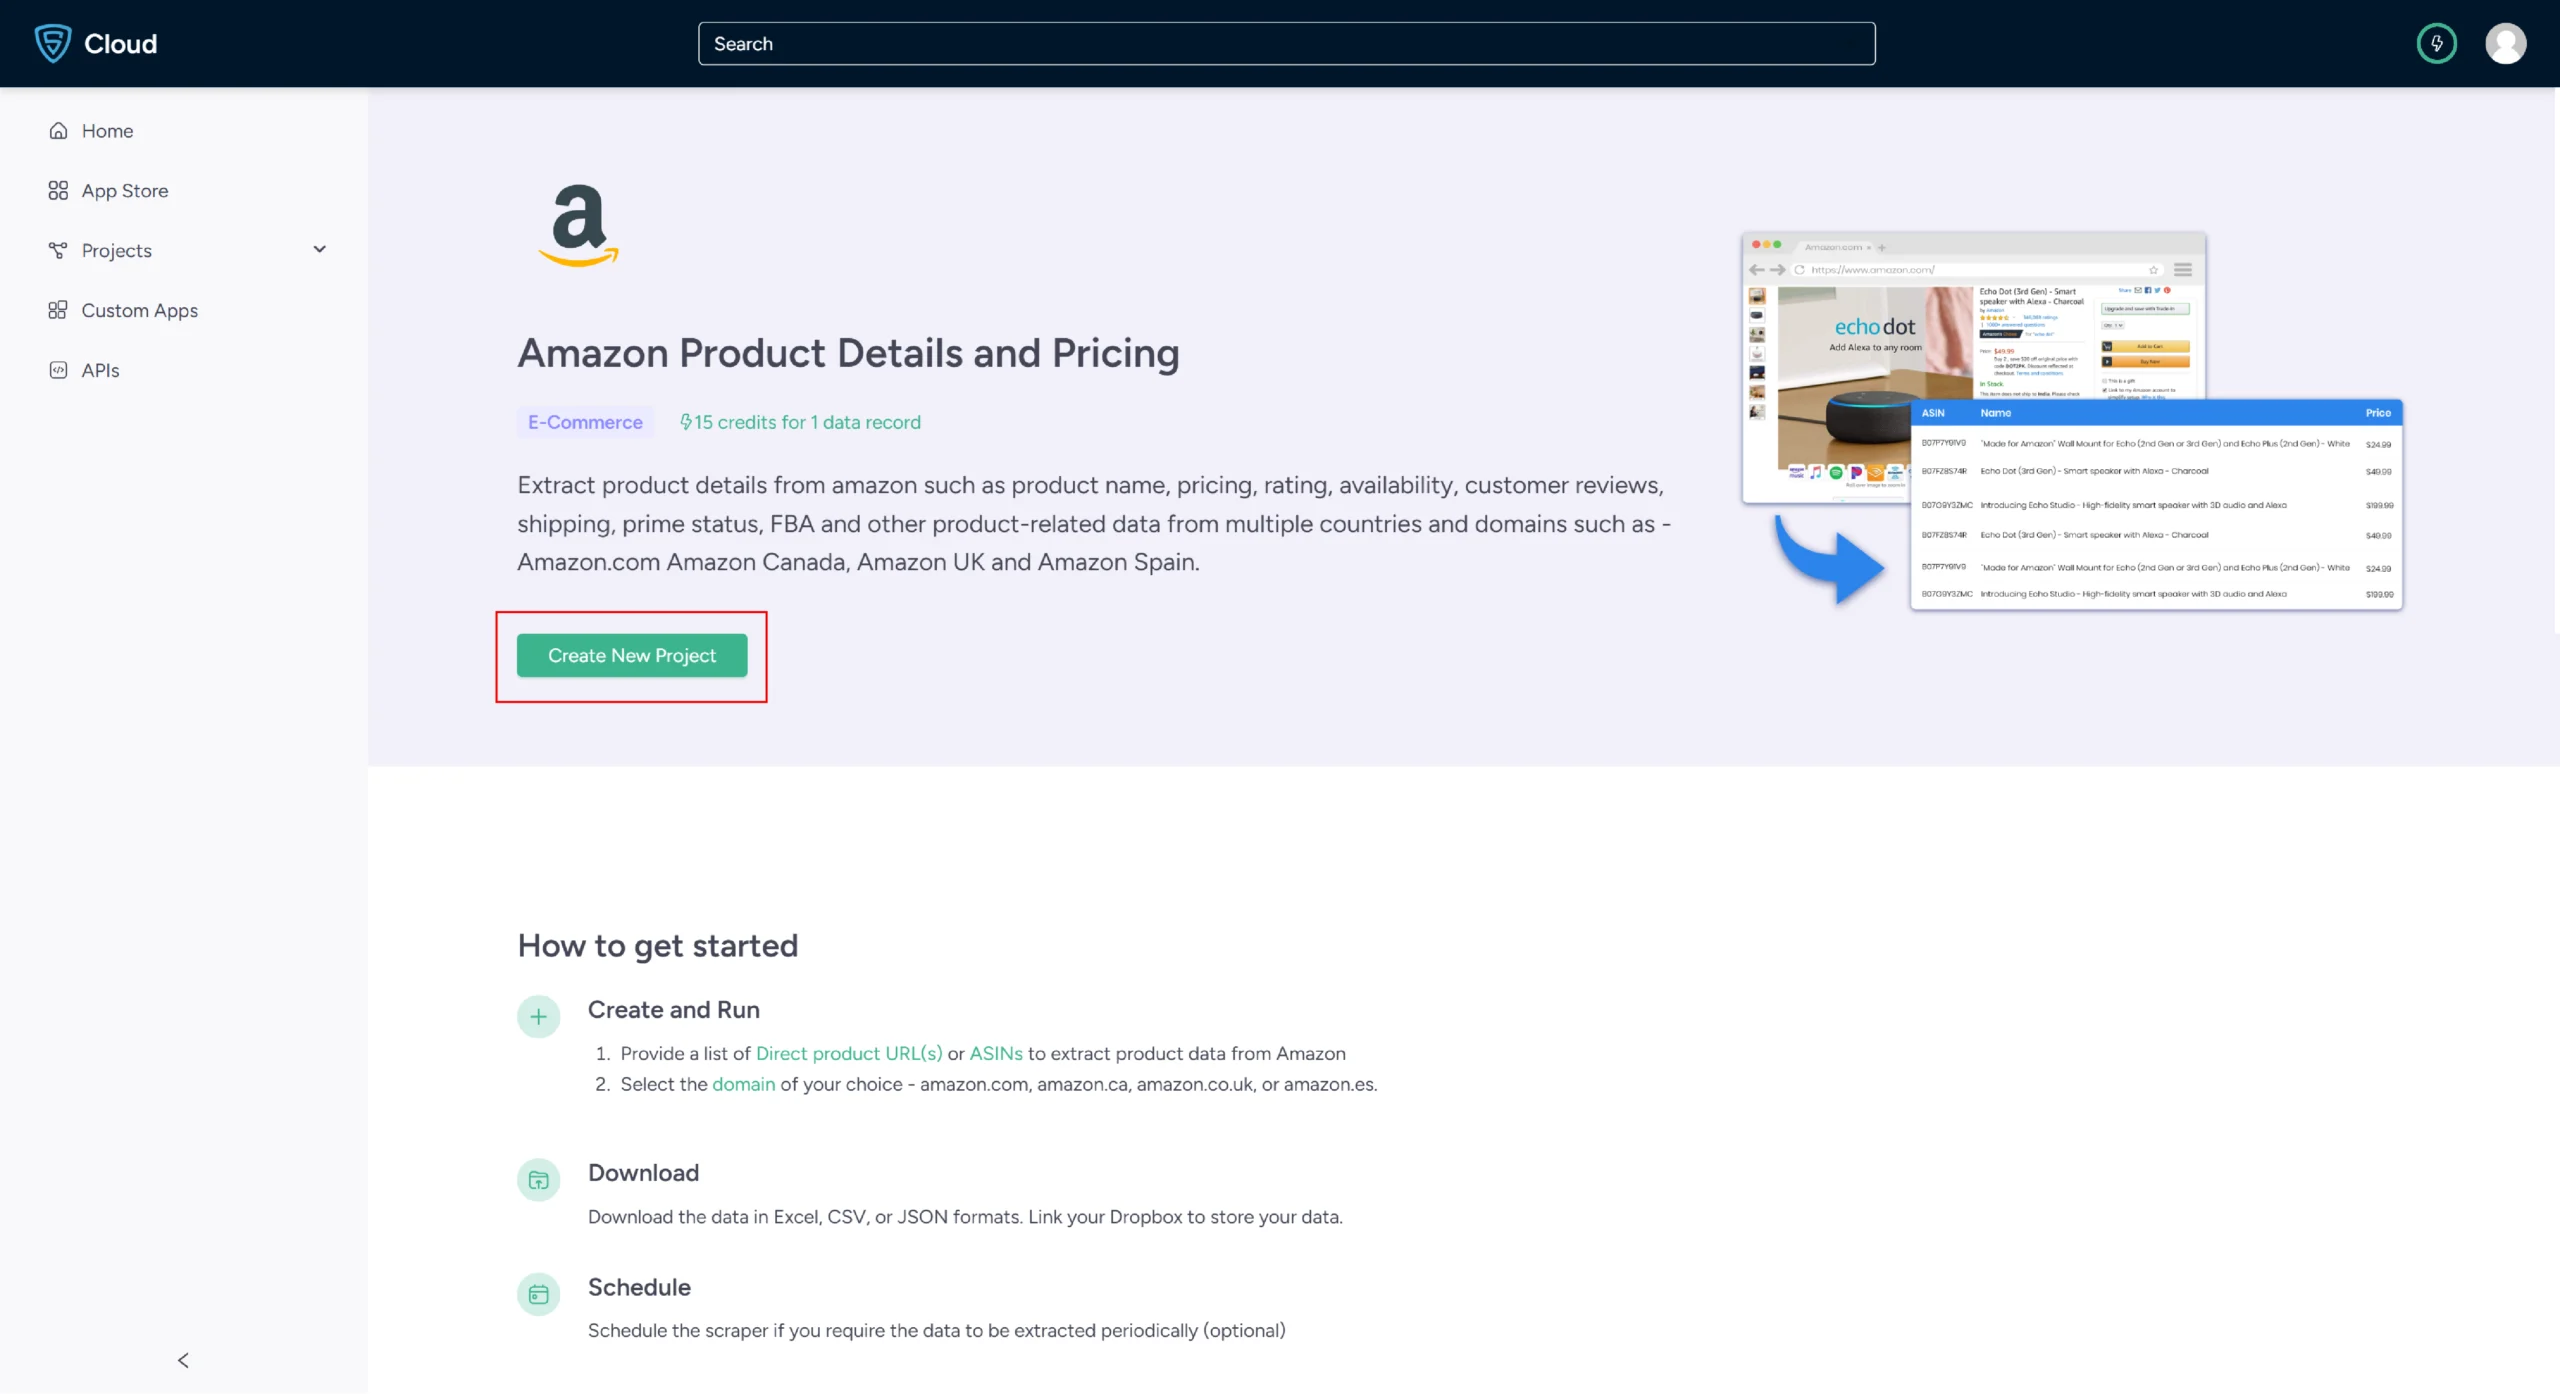Image resolution: width=2560 pixels, height=1397 pixels.
Task: Click the Home icon in sidebar
Action: 58,129
